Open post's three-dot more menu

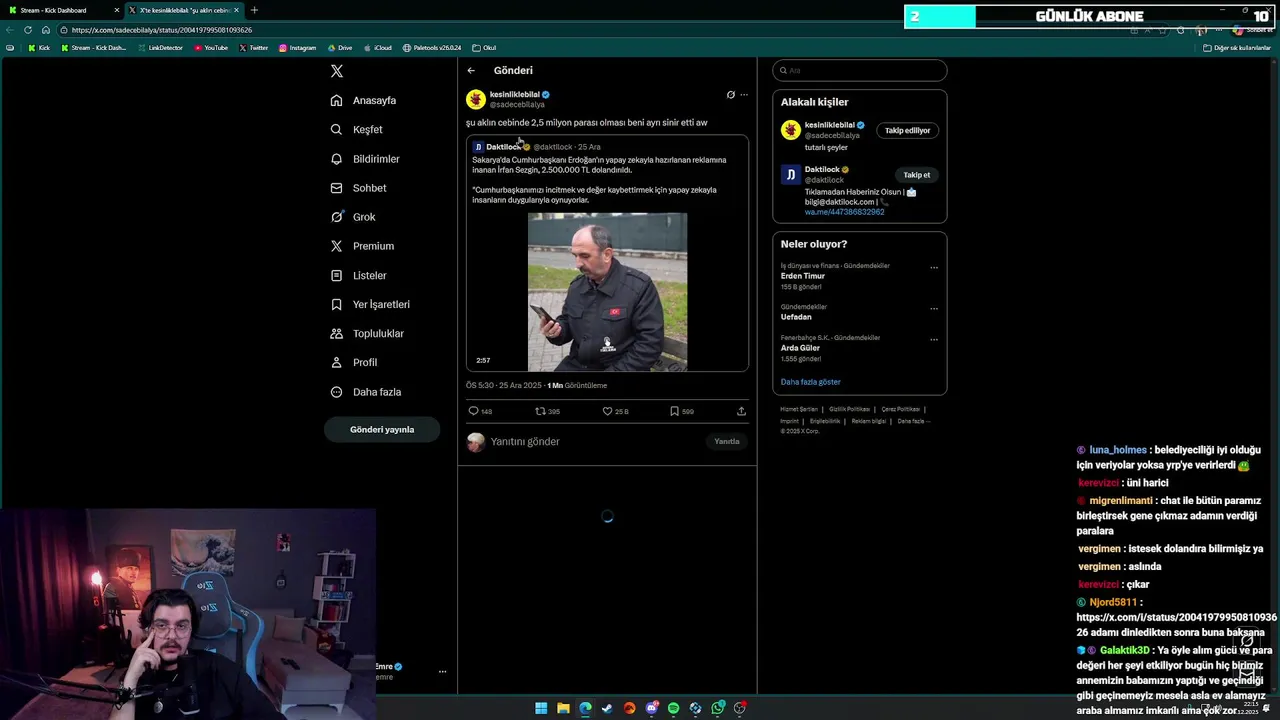point(744,95)
